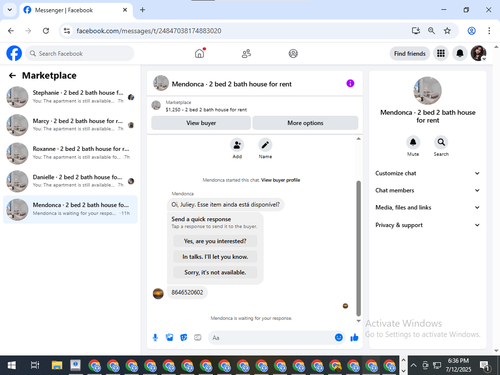
Task: Send quick reply In talks. I'll let you know.
Action: click(215, 257)
